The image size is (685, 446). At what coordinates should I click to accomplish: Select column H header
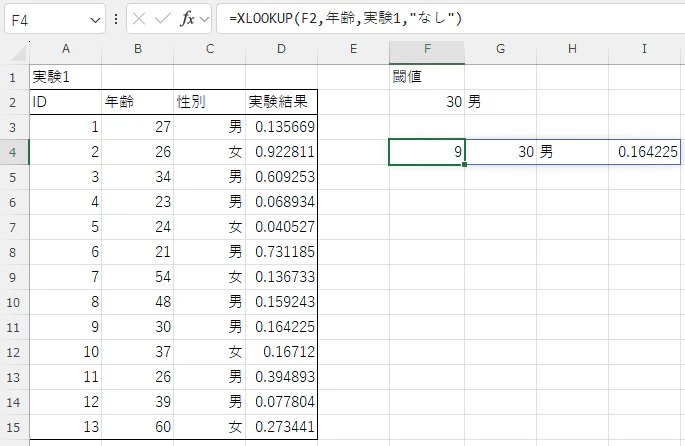coord(572,49)
